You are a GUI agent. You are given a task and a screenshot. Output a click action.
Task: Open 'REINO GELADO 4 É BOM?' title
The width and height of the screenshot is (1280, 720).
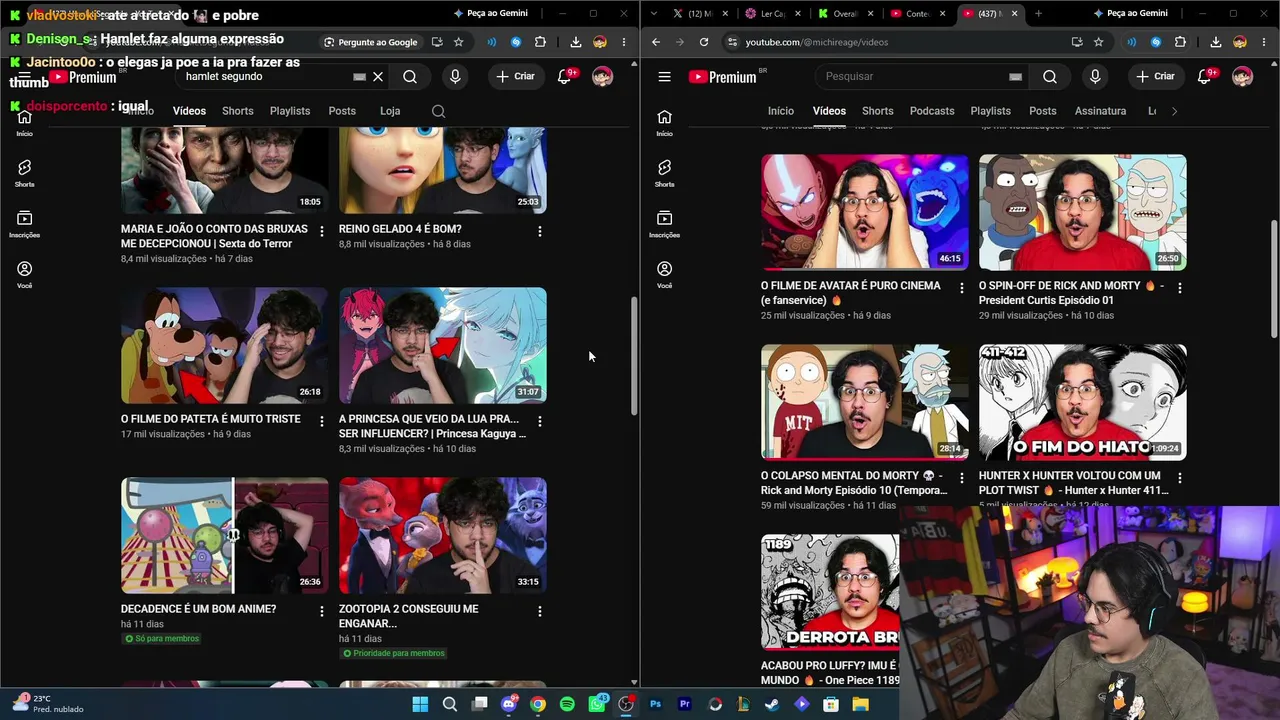click(400, 229)
